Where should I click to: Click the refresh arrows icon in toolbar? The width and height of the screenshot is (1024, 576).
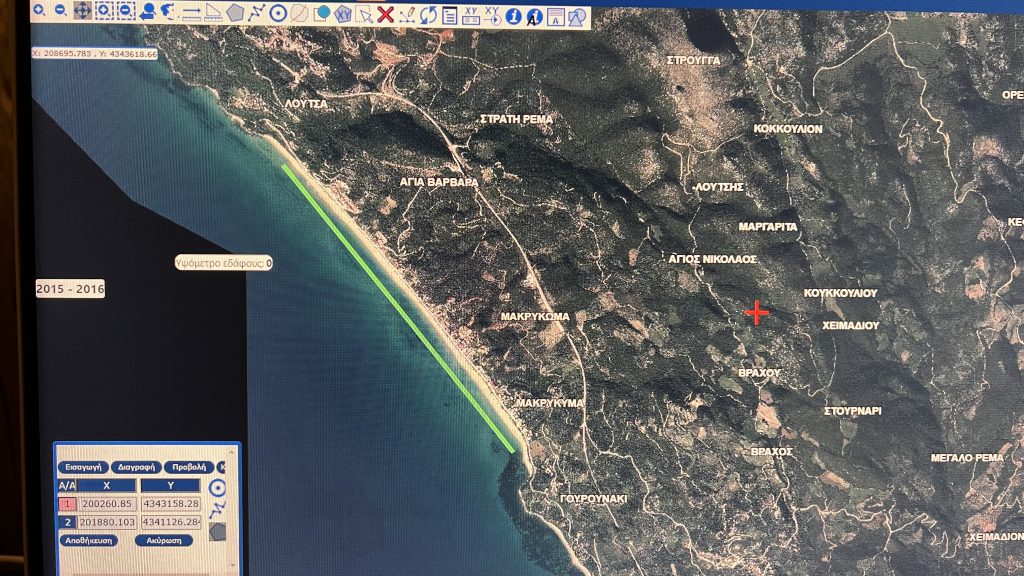pyautogui.click(x=428, y=14)
